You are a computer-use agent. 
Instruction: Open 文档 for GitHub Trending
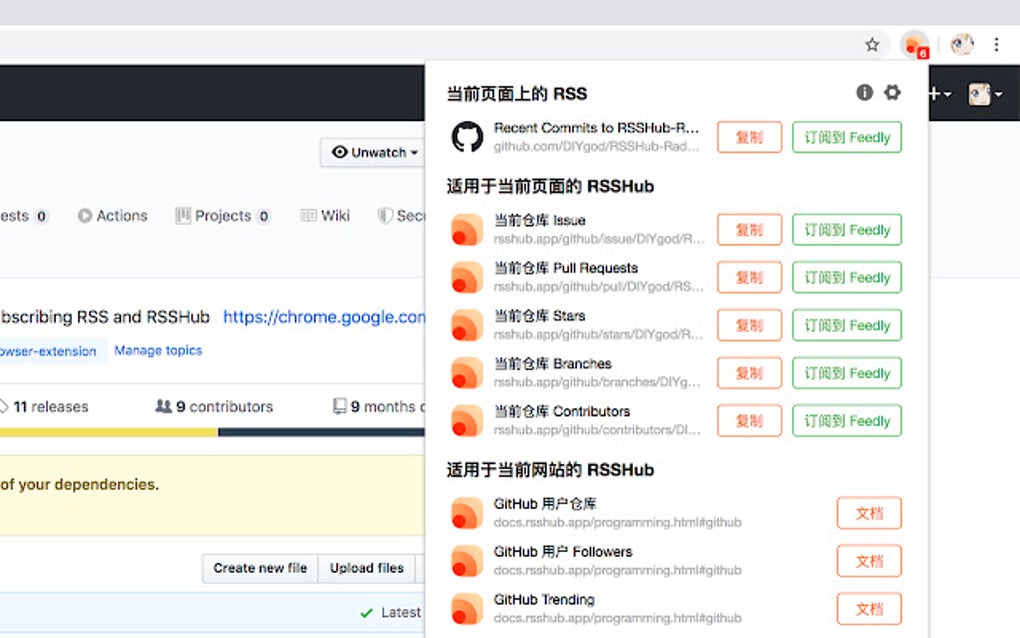[x=868, y=609]
